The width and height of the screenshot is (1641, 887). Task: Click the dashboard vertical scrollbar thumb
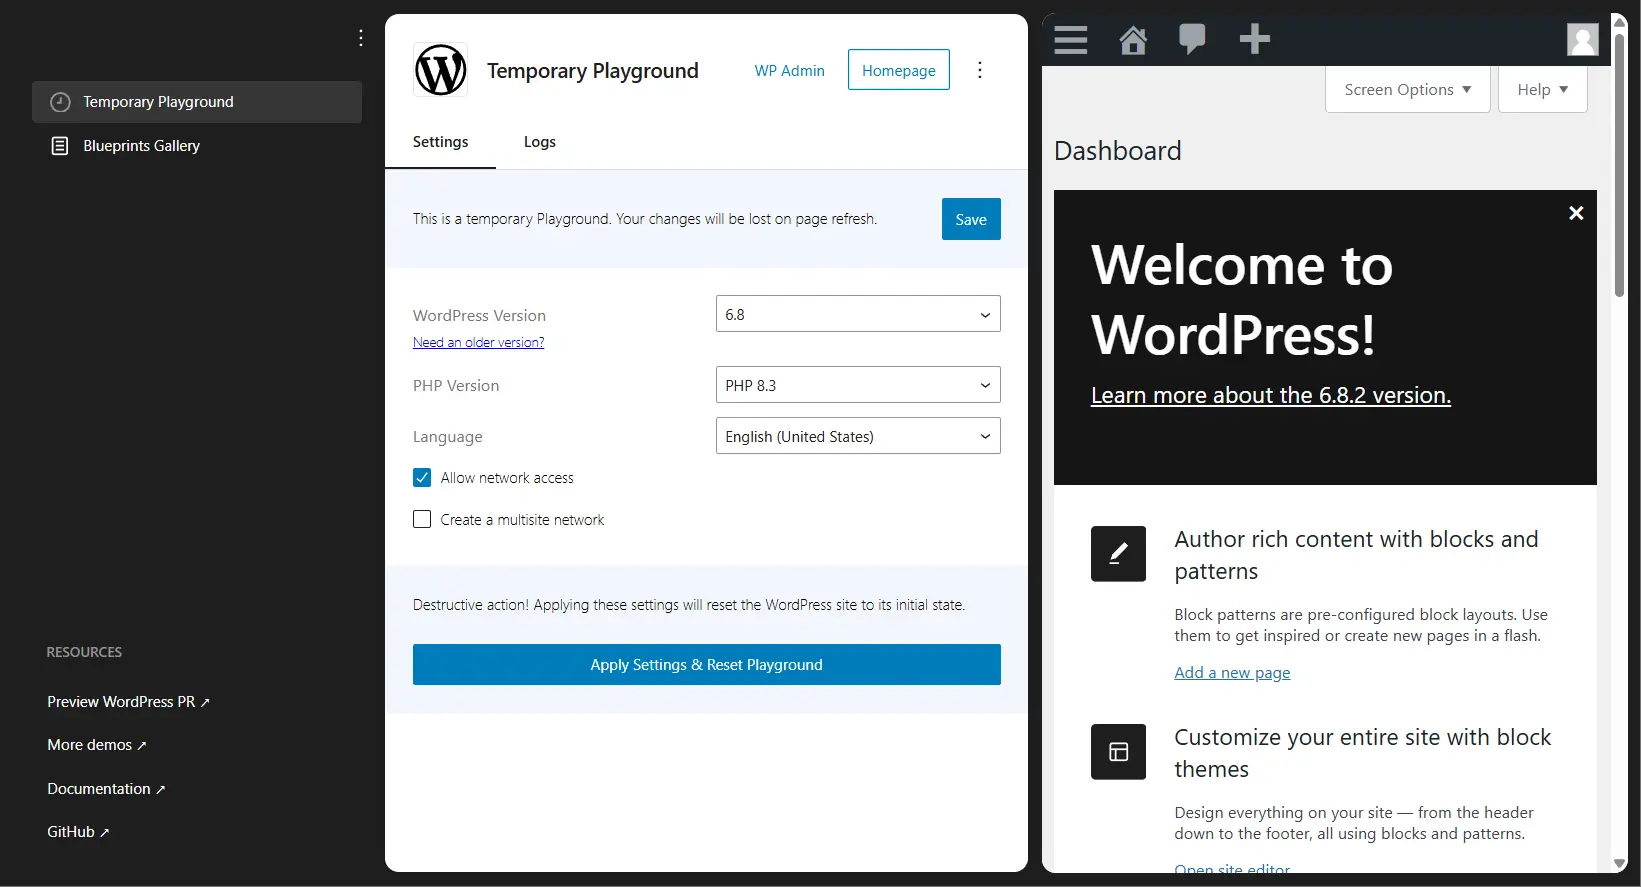pos(1619,163)
